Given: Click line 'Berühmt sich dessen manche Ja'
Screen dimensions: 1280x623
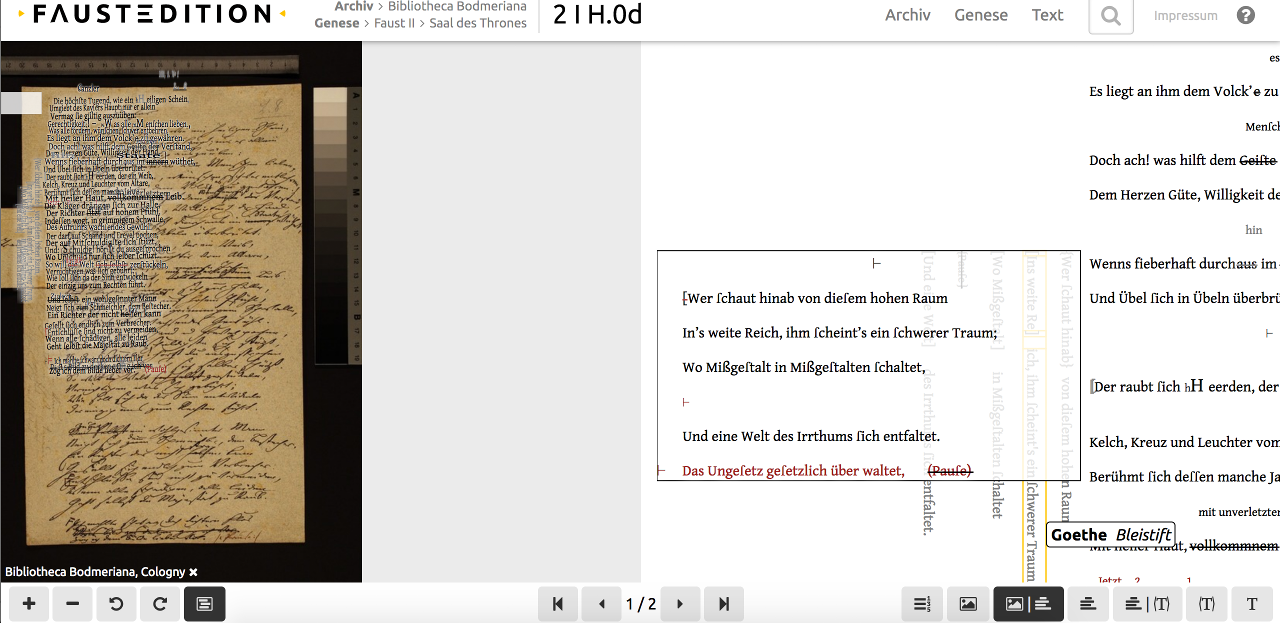Looking at the screenshot, I should [x=1184, y=477].
